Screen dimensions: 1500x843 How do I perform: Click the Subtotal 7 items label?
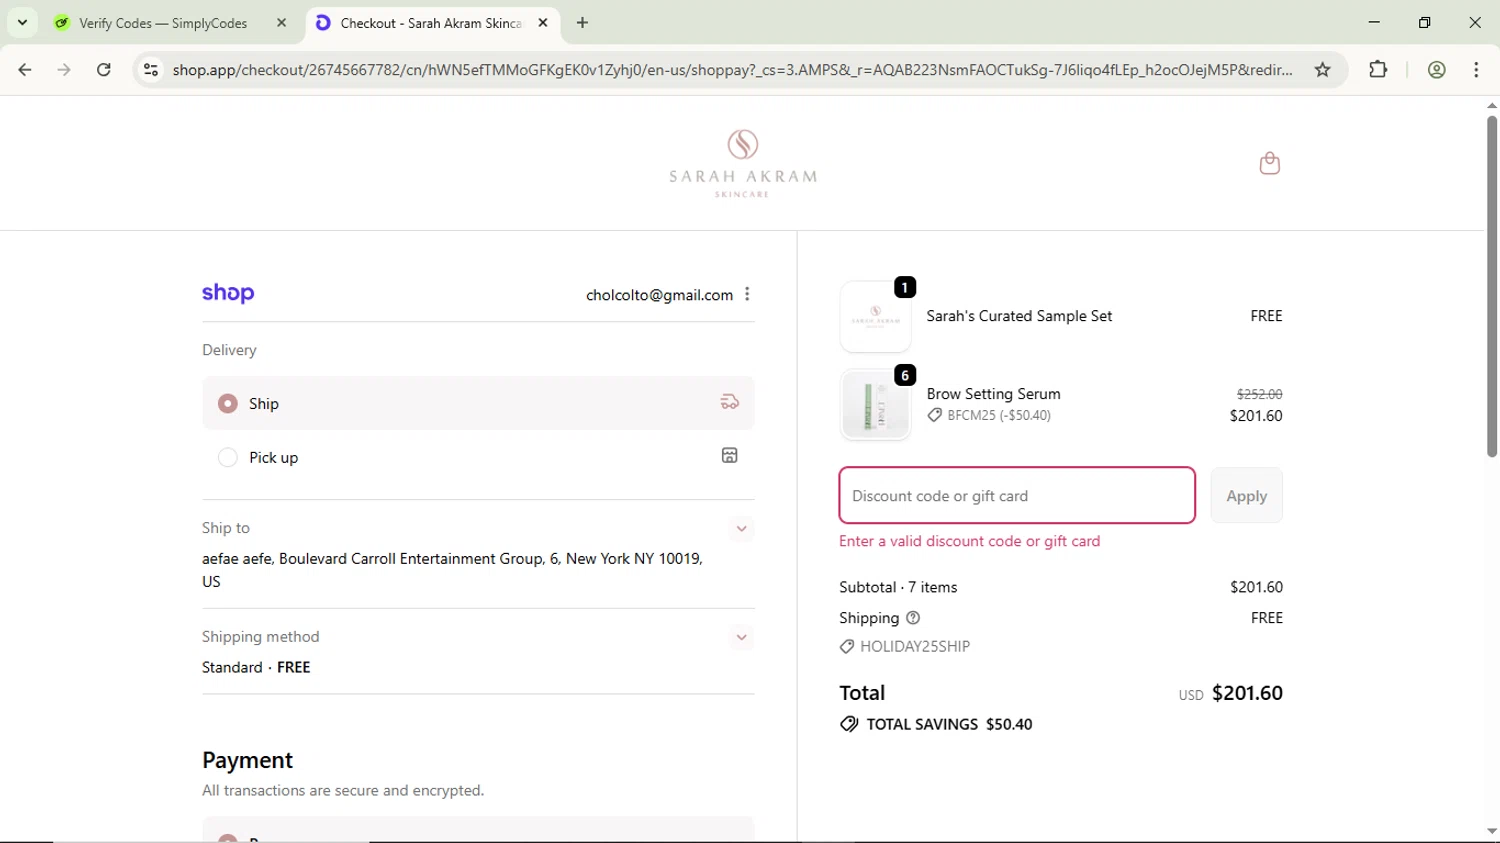pyautogui.click(x=898, y=587)
